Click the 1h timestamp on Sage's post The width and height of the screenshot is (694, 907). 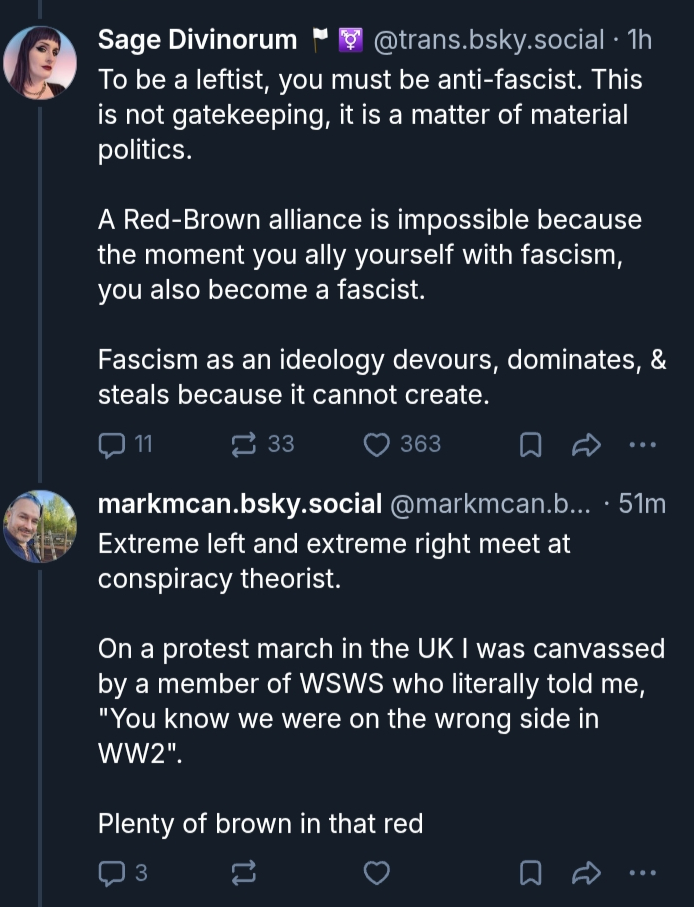[x=639, y=40]
